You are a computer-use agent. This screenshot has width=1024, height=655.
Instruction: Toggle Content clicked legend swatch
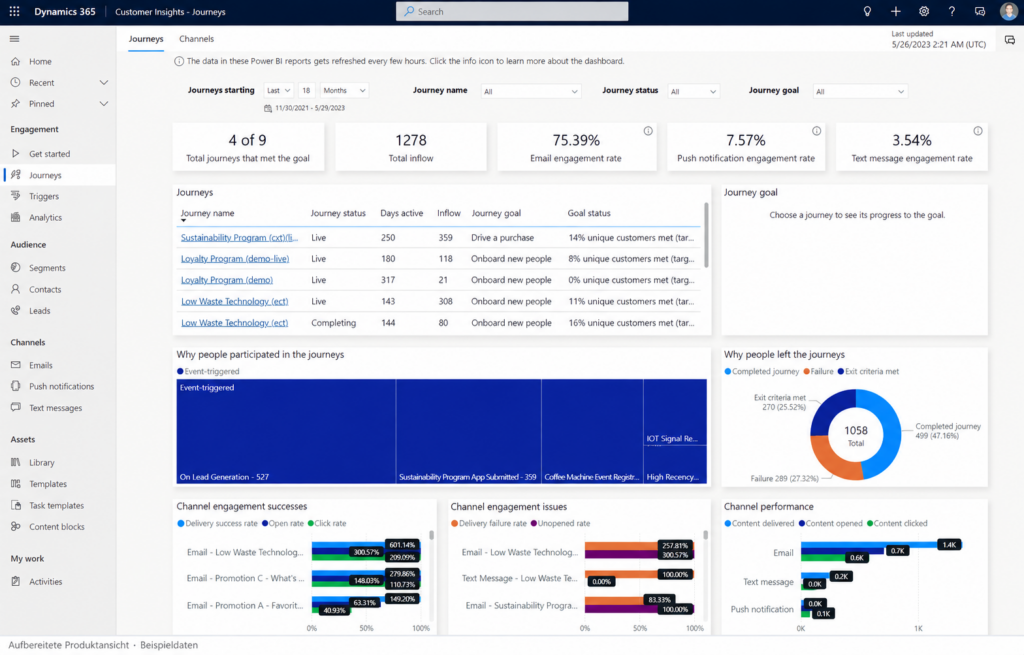click(x=870, y=523)
